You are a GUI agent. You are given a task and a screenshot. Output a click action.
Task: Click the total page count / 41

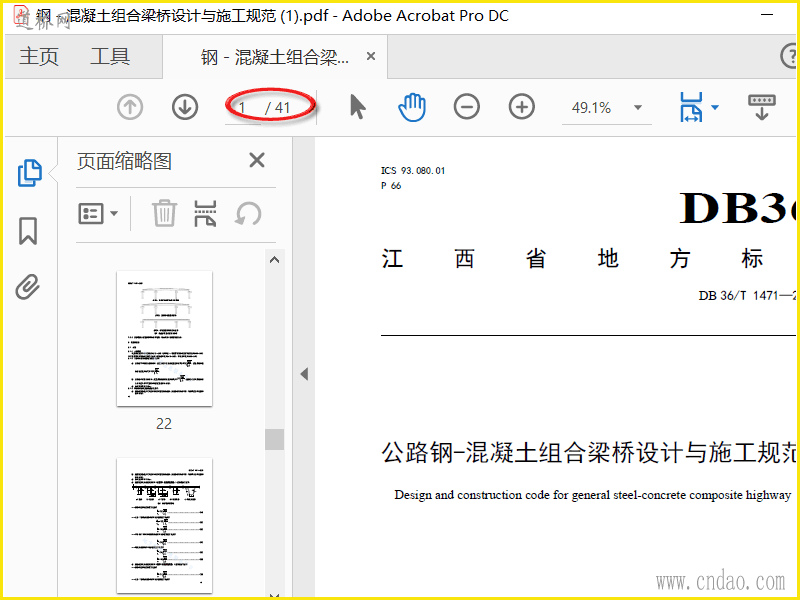(278, 108)
